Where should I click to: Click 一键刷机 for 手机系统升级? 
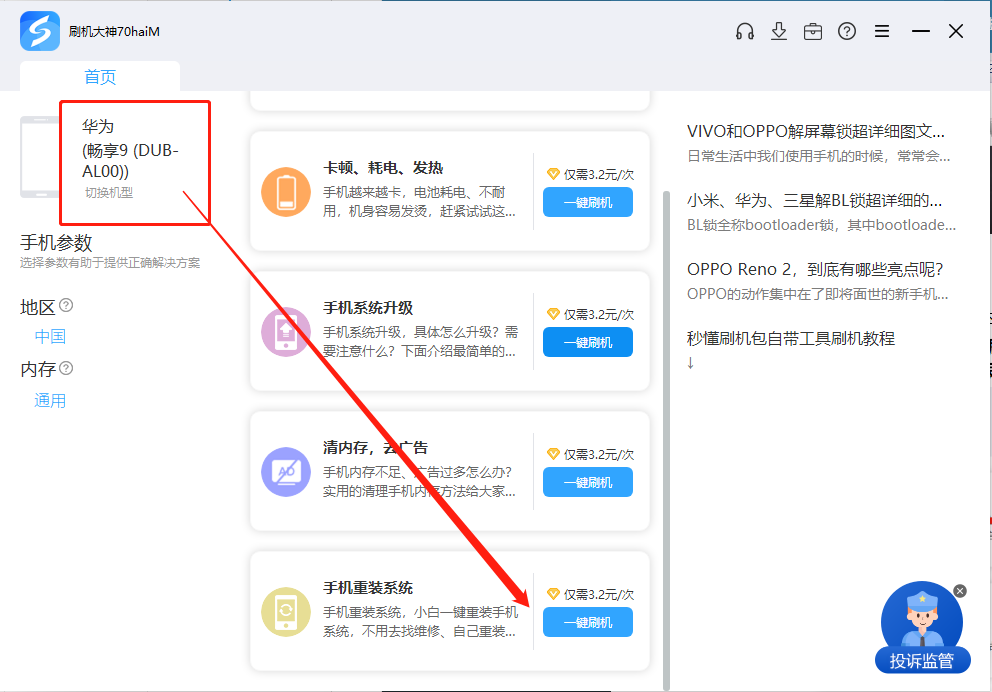(x=588, y=343)
